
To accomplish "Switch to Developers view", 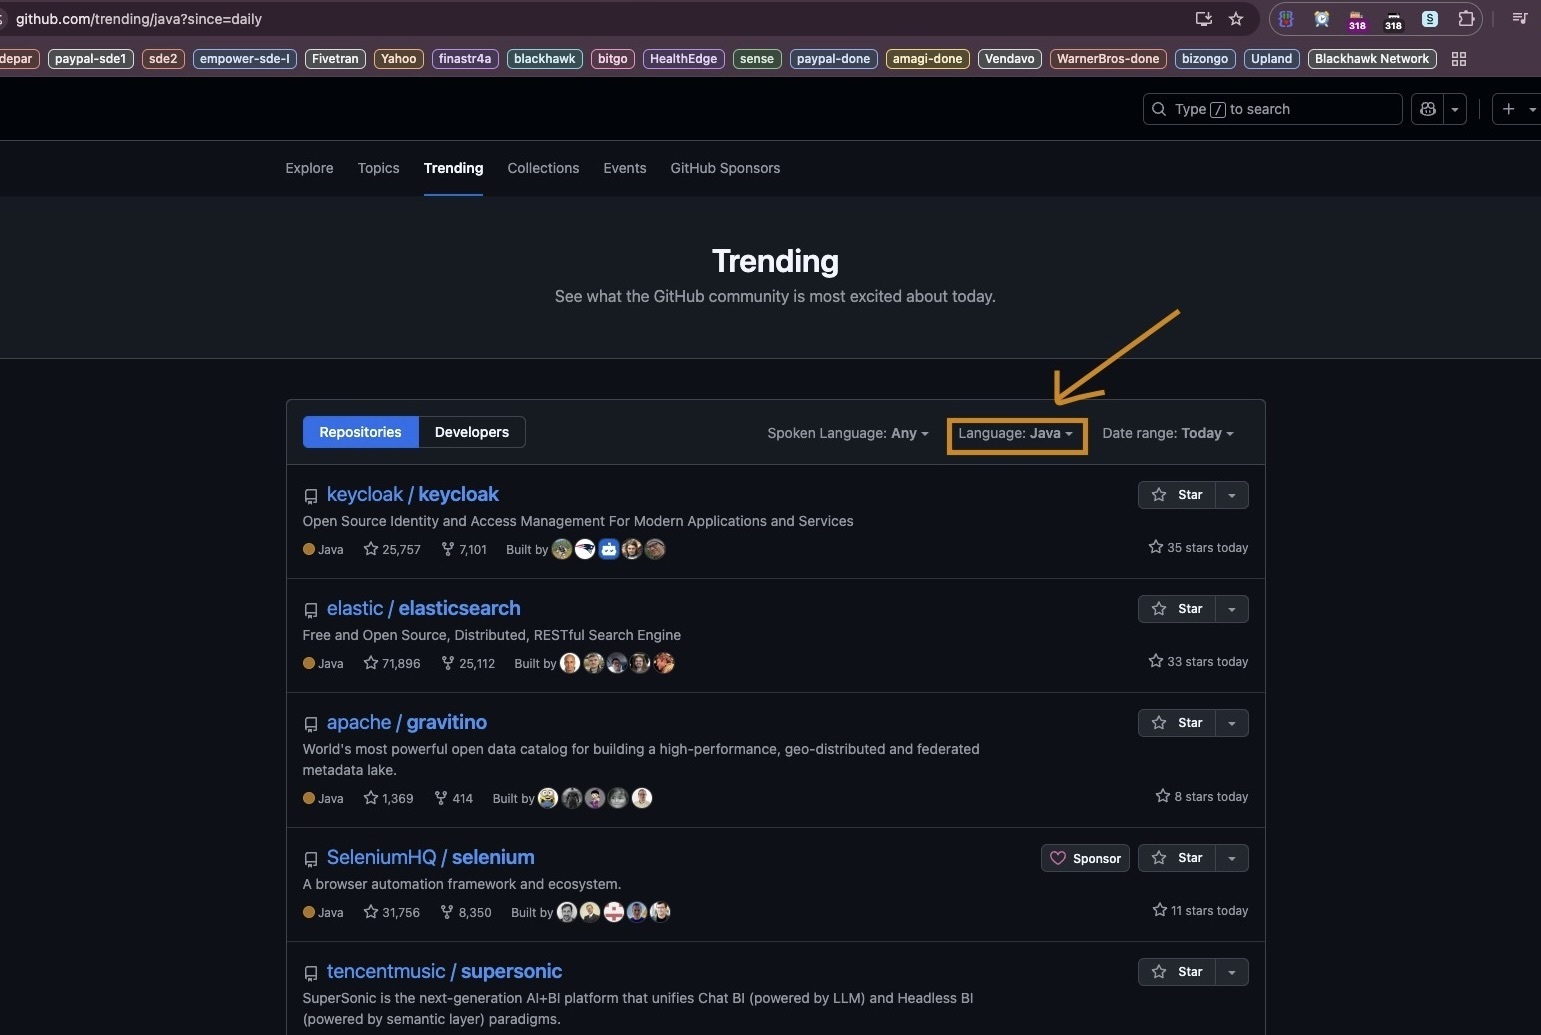I will point(472,432).
